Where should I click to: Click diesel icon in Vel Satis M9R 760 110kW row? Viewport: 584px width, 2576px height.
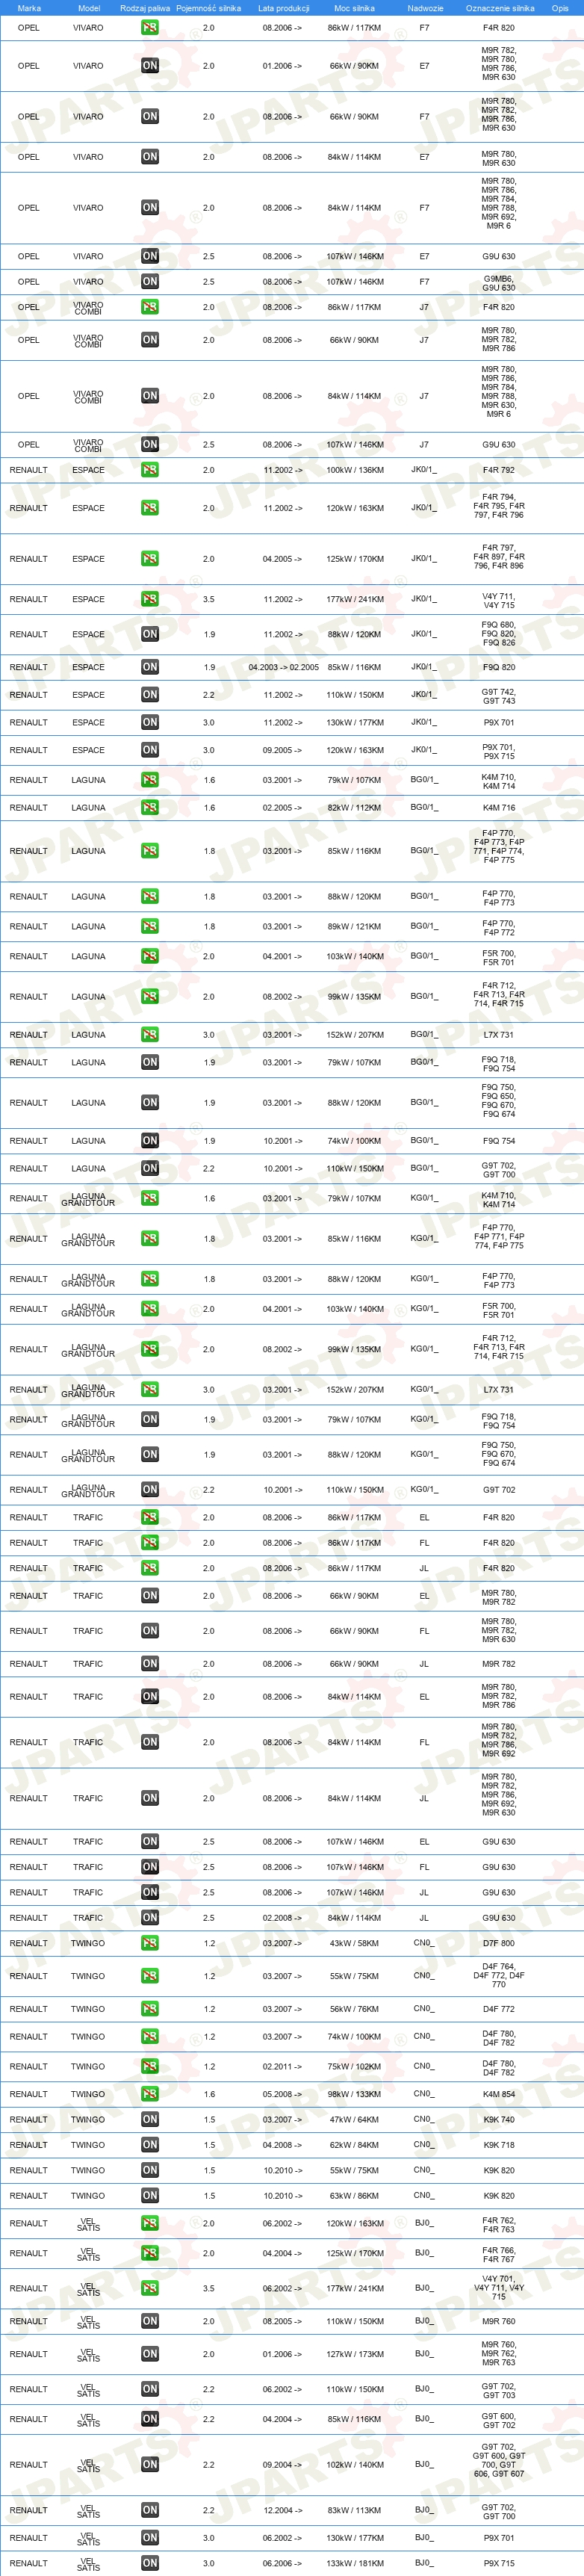tap(150, 2321)
